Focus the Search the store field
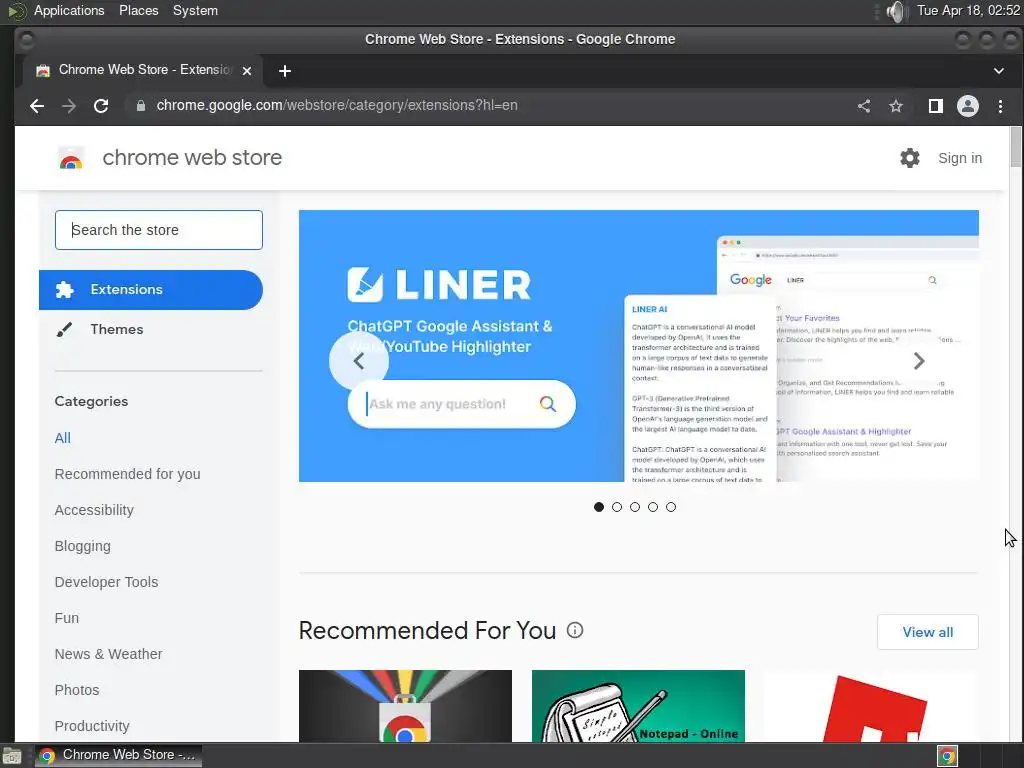The image size is (1024, 768). pos(159,230)
